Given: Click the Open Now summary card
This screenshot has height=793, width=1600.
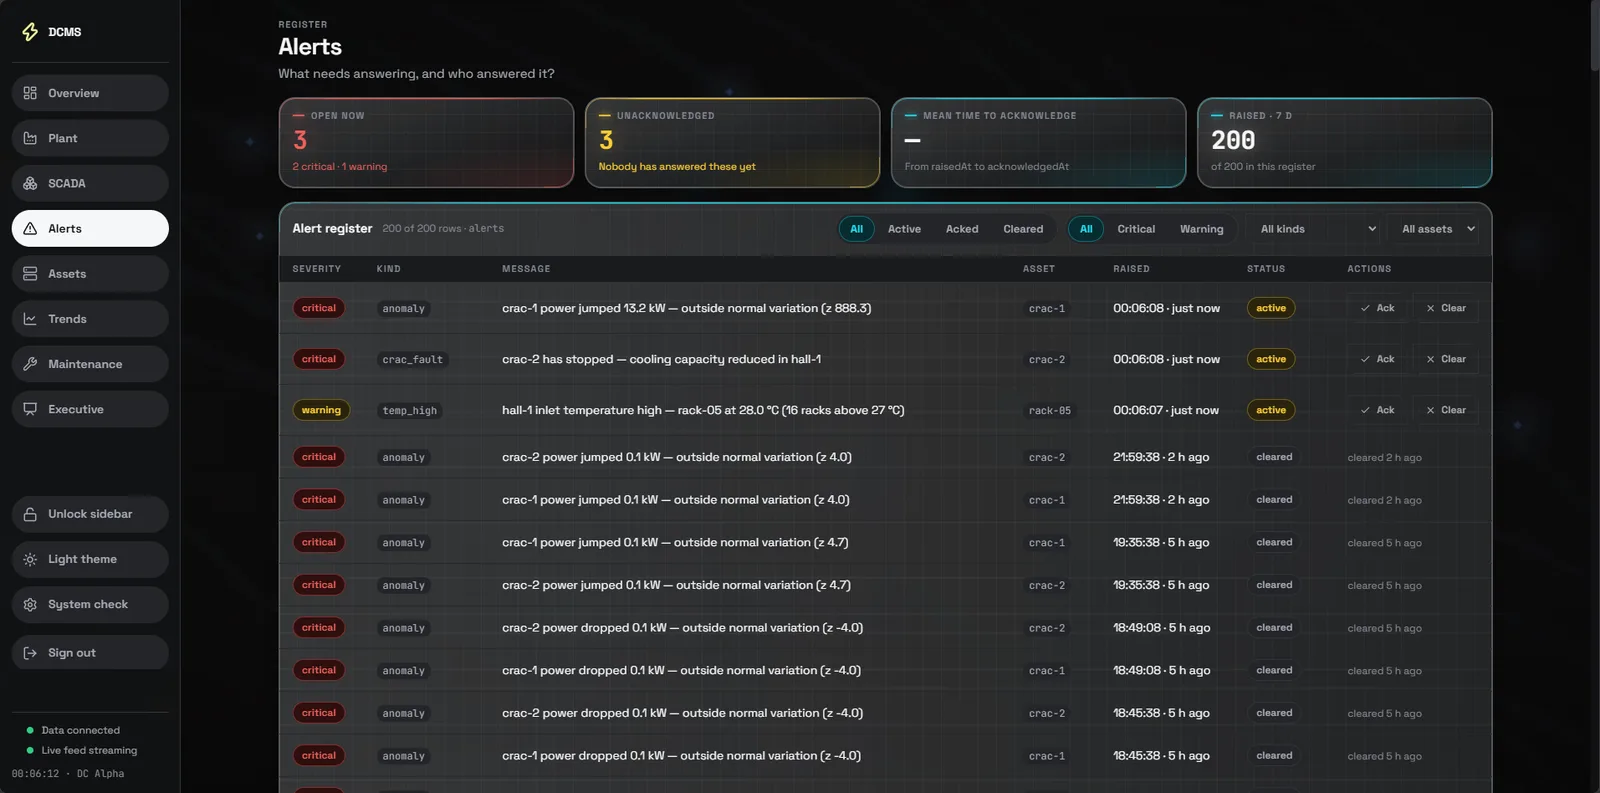Looking at the screenshot, I should (426, 142).
